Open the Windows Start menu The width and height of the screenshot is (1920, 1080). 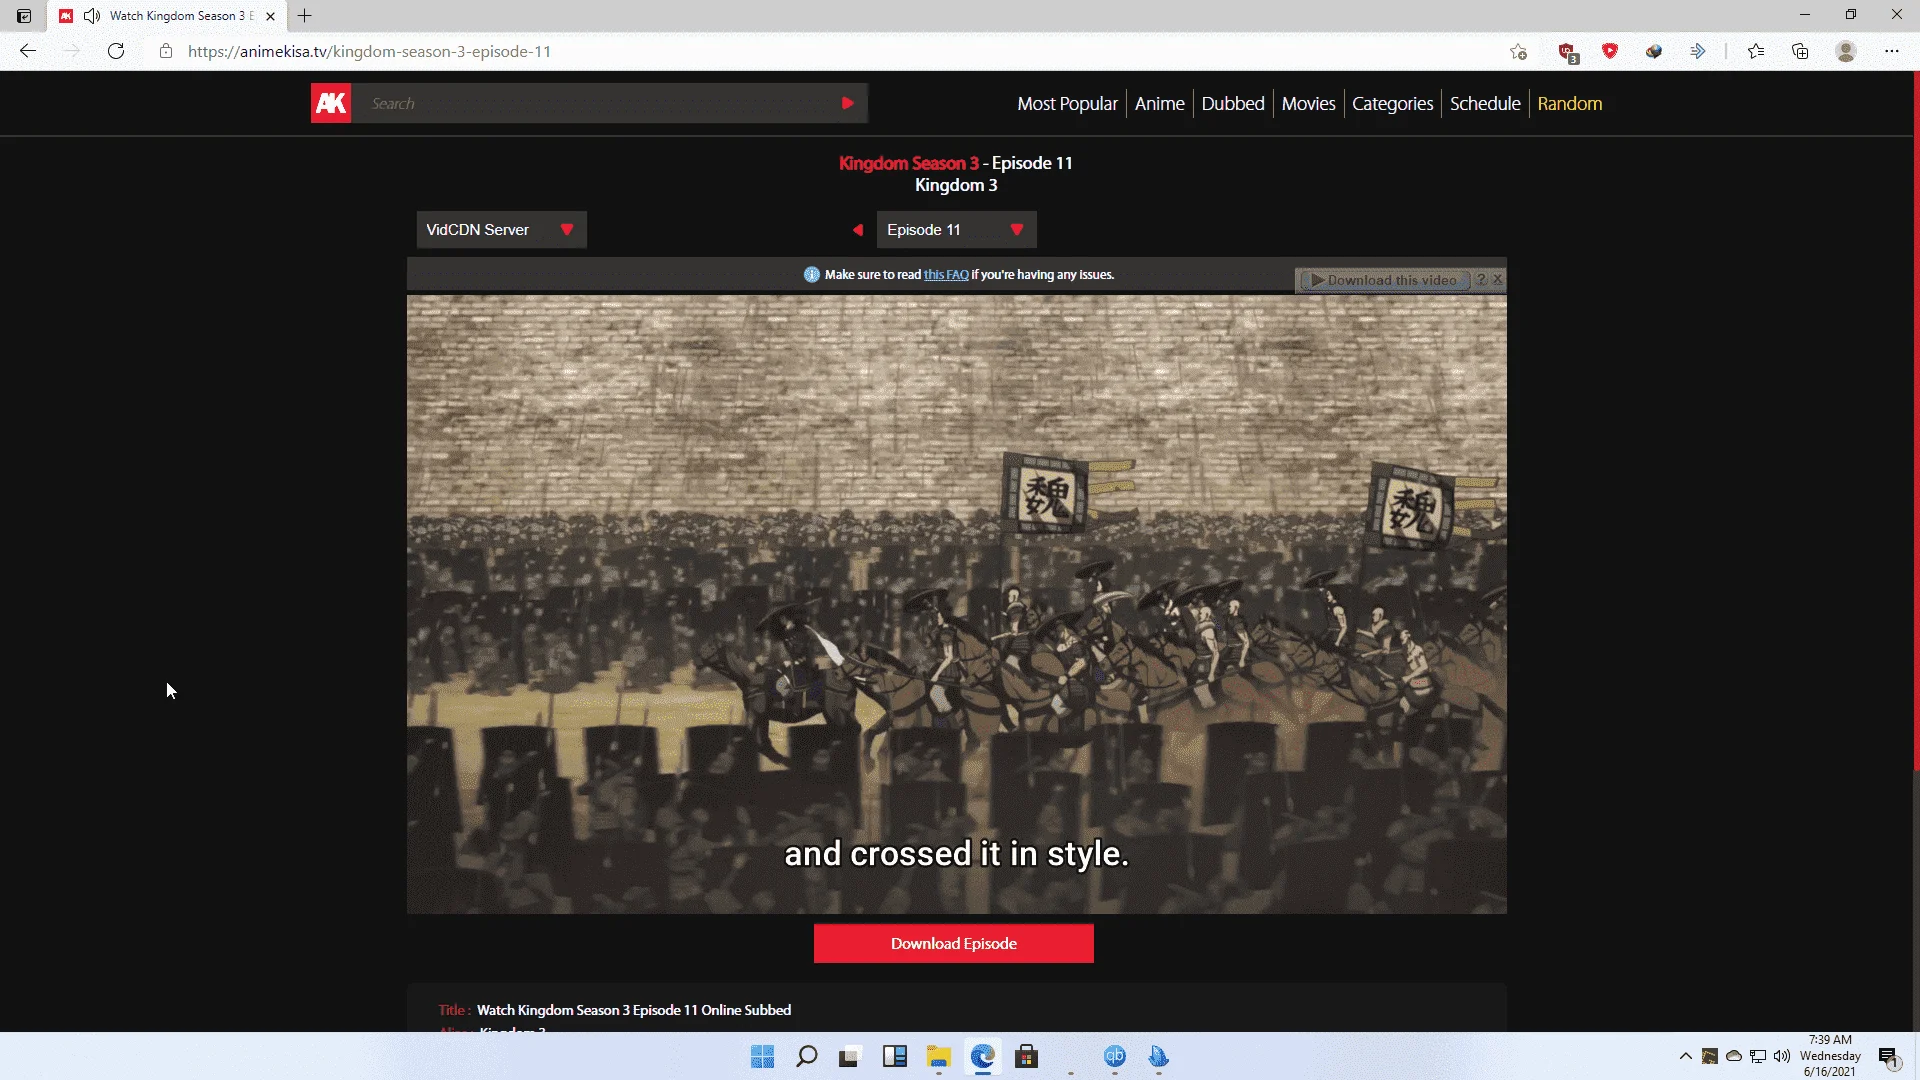coord(762,1057)
